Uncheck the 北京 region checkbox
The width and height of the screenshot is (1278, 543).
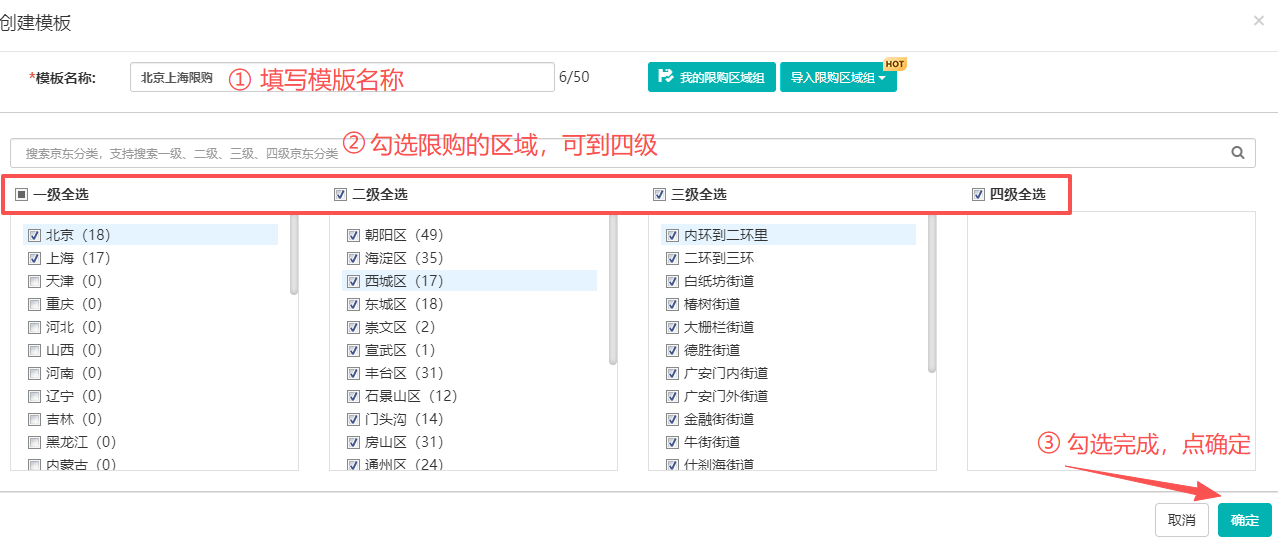click(x=35, y=236)
